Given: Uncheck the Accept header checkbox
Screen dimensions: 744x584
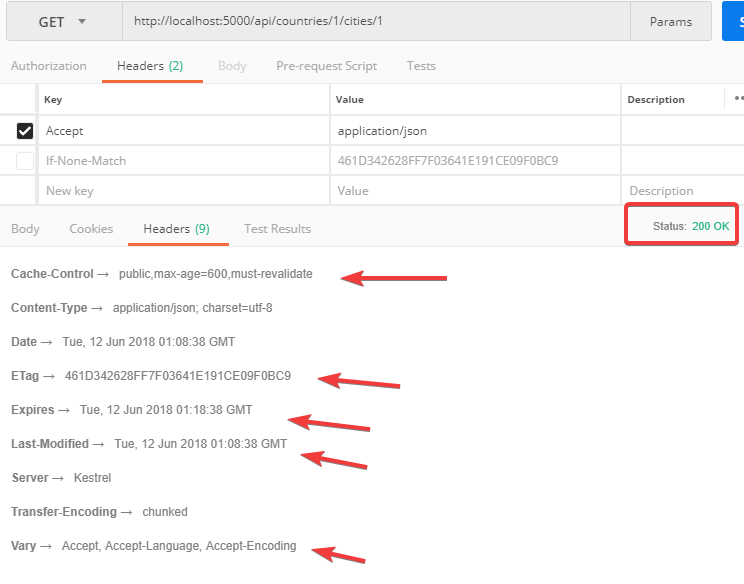Looking at the screenshot, I should 25,131.
